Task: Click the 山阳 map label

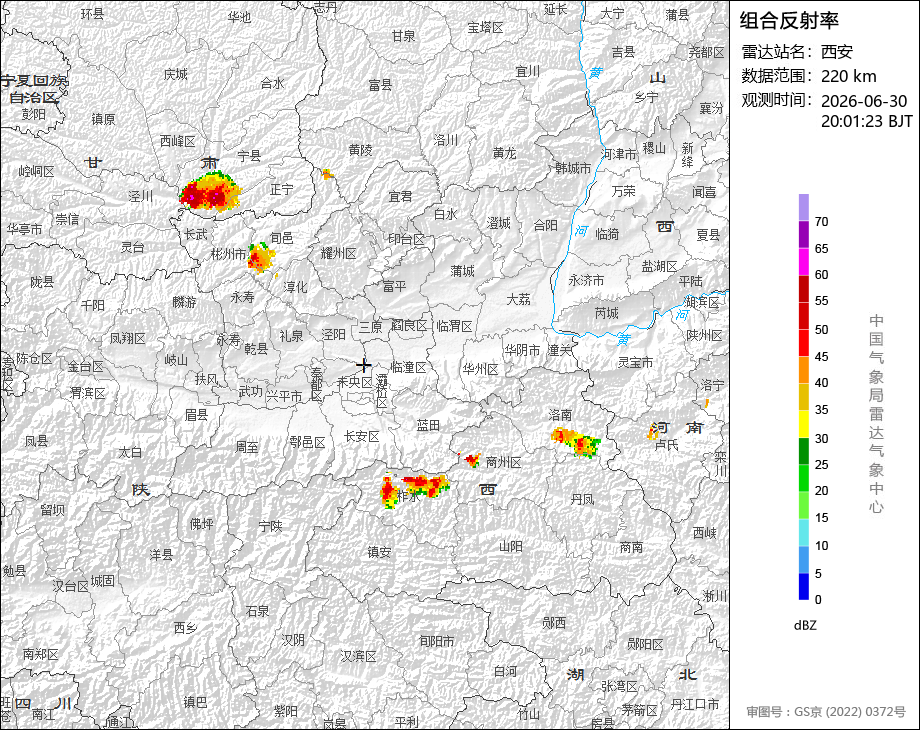Action: coord(510,546)
